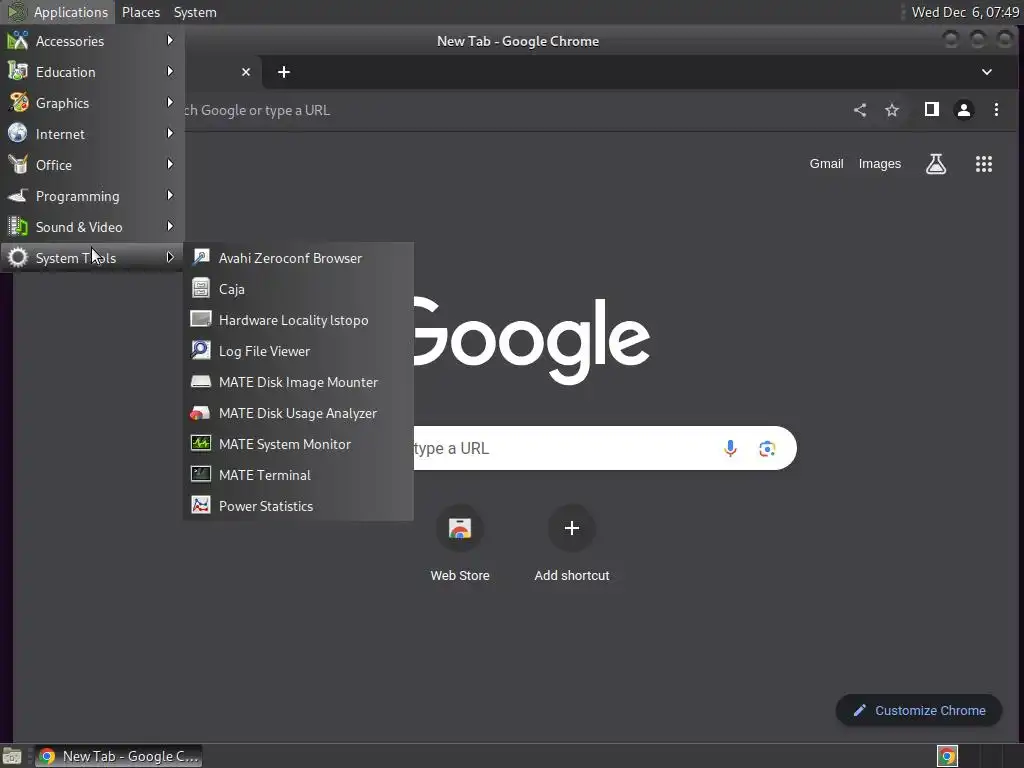Image resolution: width=1024 pixels, height=768 pixels.
Task: Expand the Programming submenu arrow
Action: pyautogui.click(x=170, y=195)
